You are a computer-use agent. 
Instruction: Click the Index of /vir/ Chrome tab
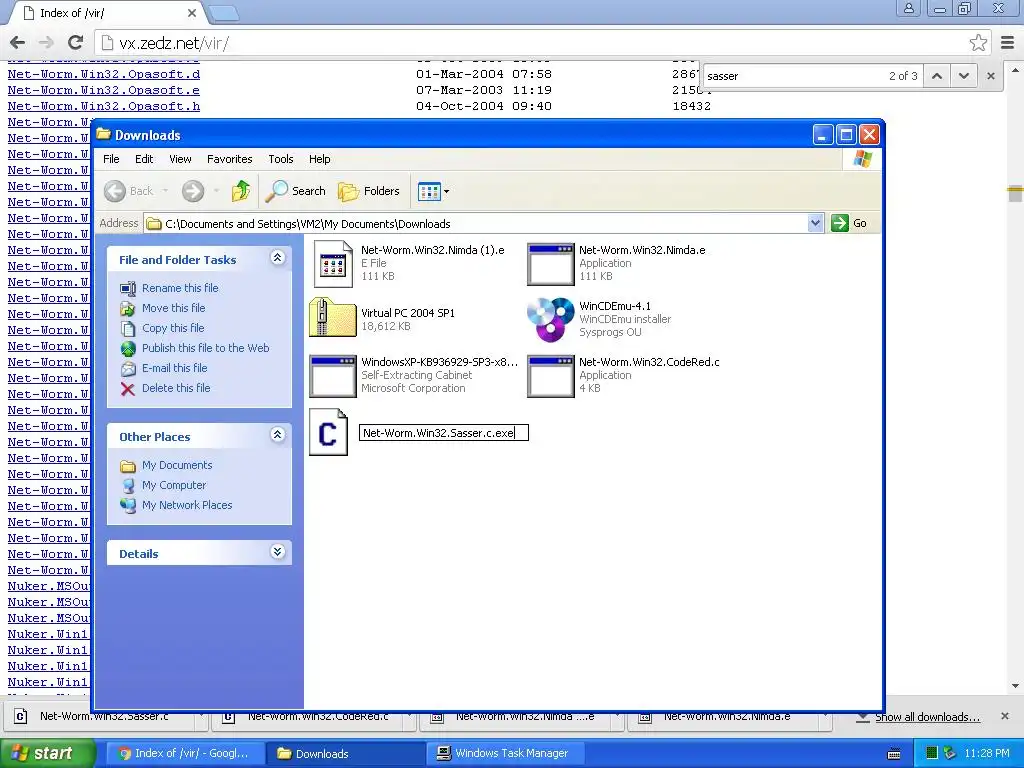(108, 13)
